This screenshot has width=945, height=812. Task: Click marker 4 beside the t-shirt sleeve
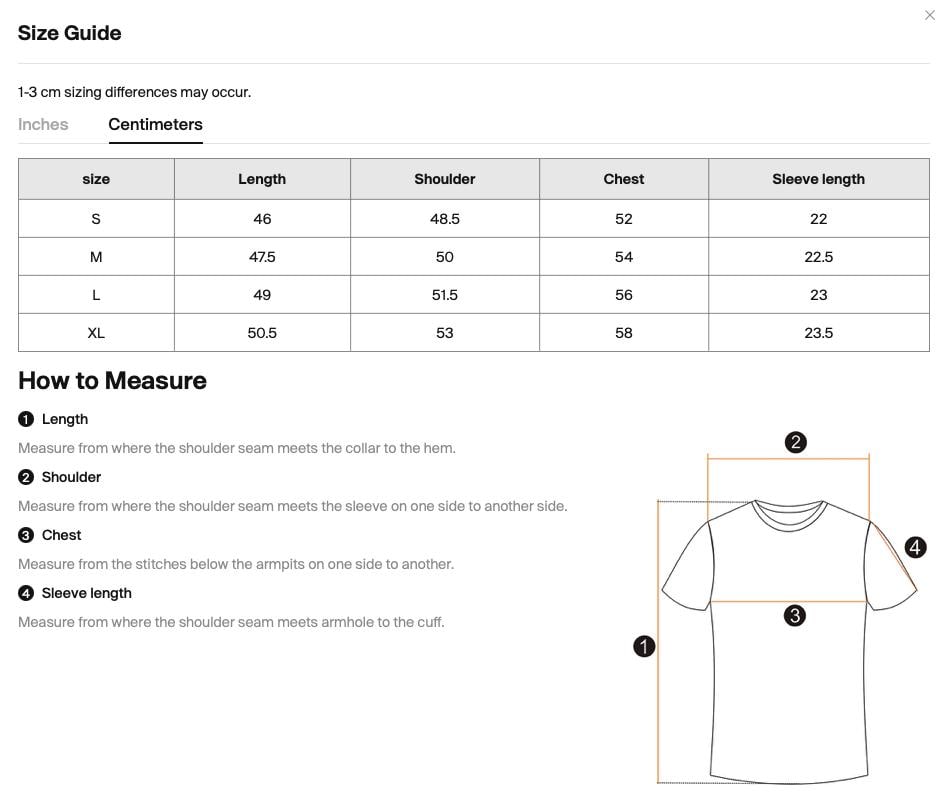[x=915, y=547]
